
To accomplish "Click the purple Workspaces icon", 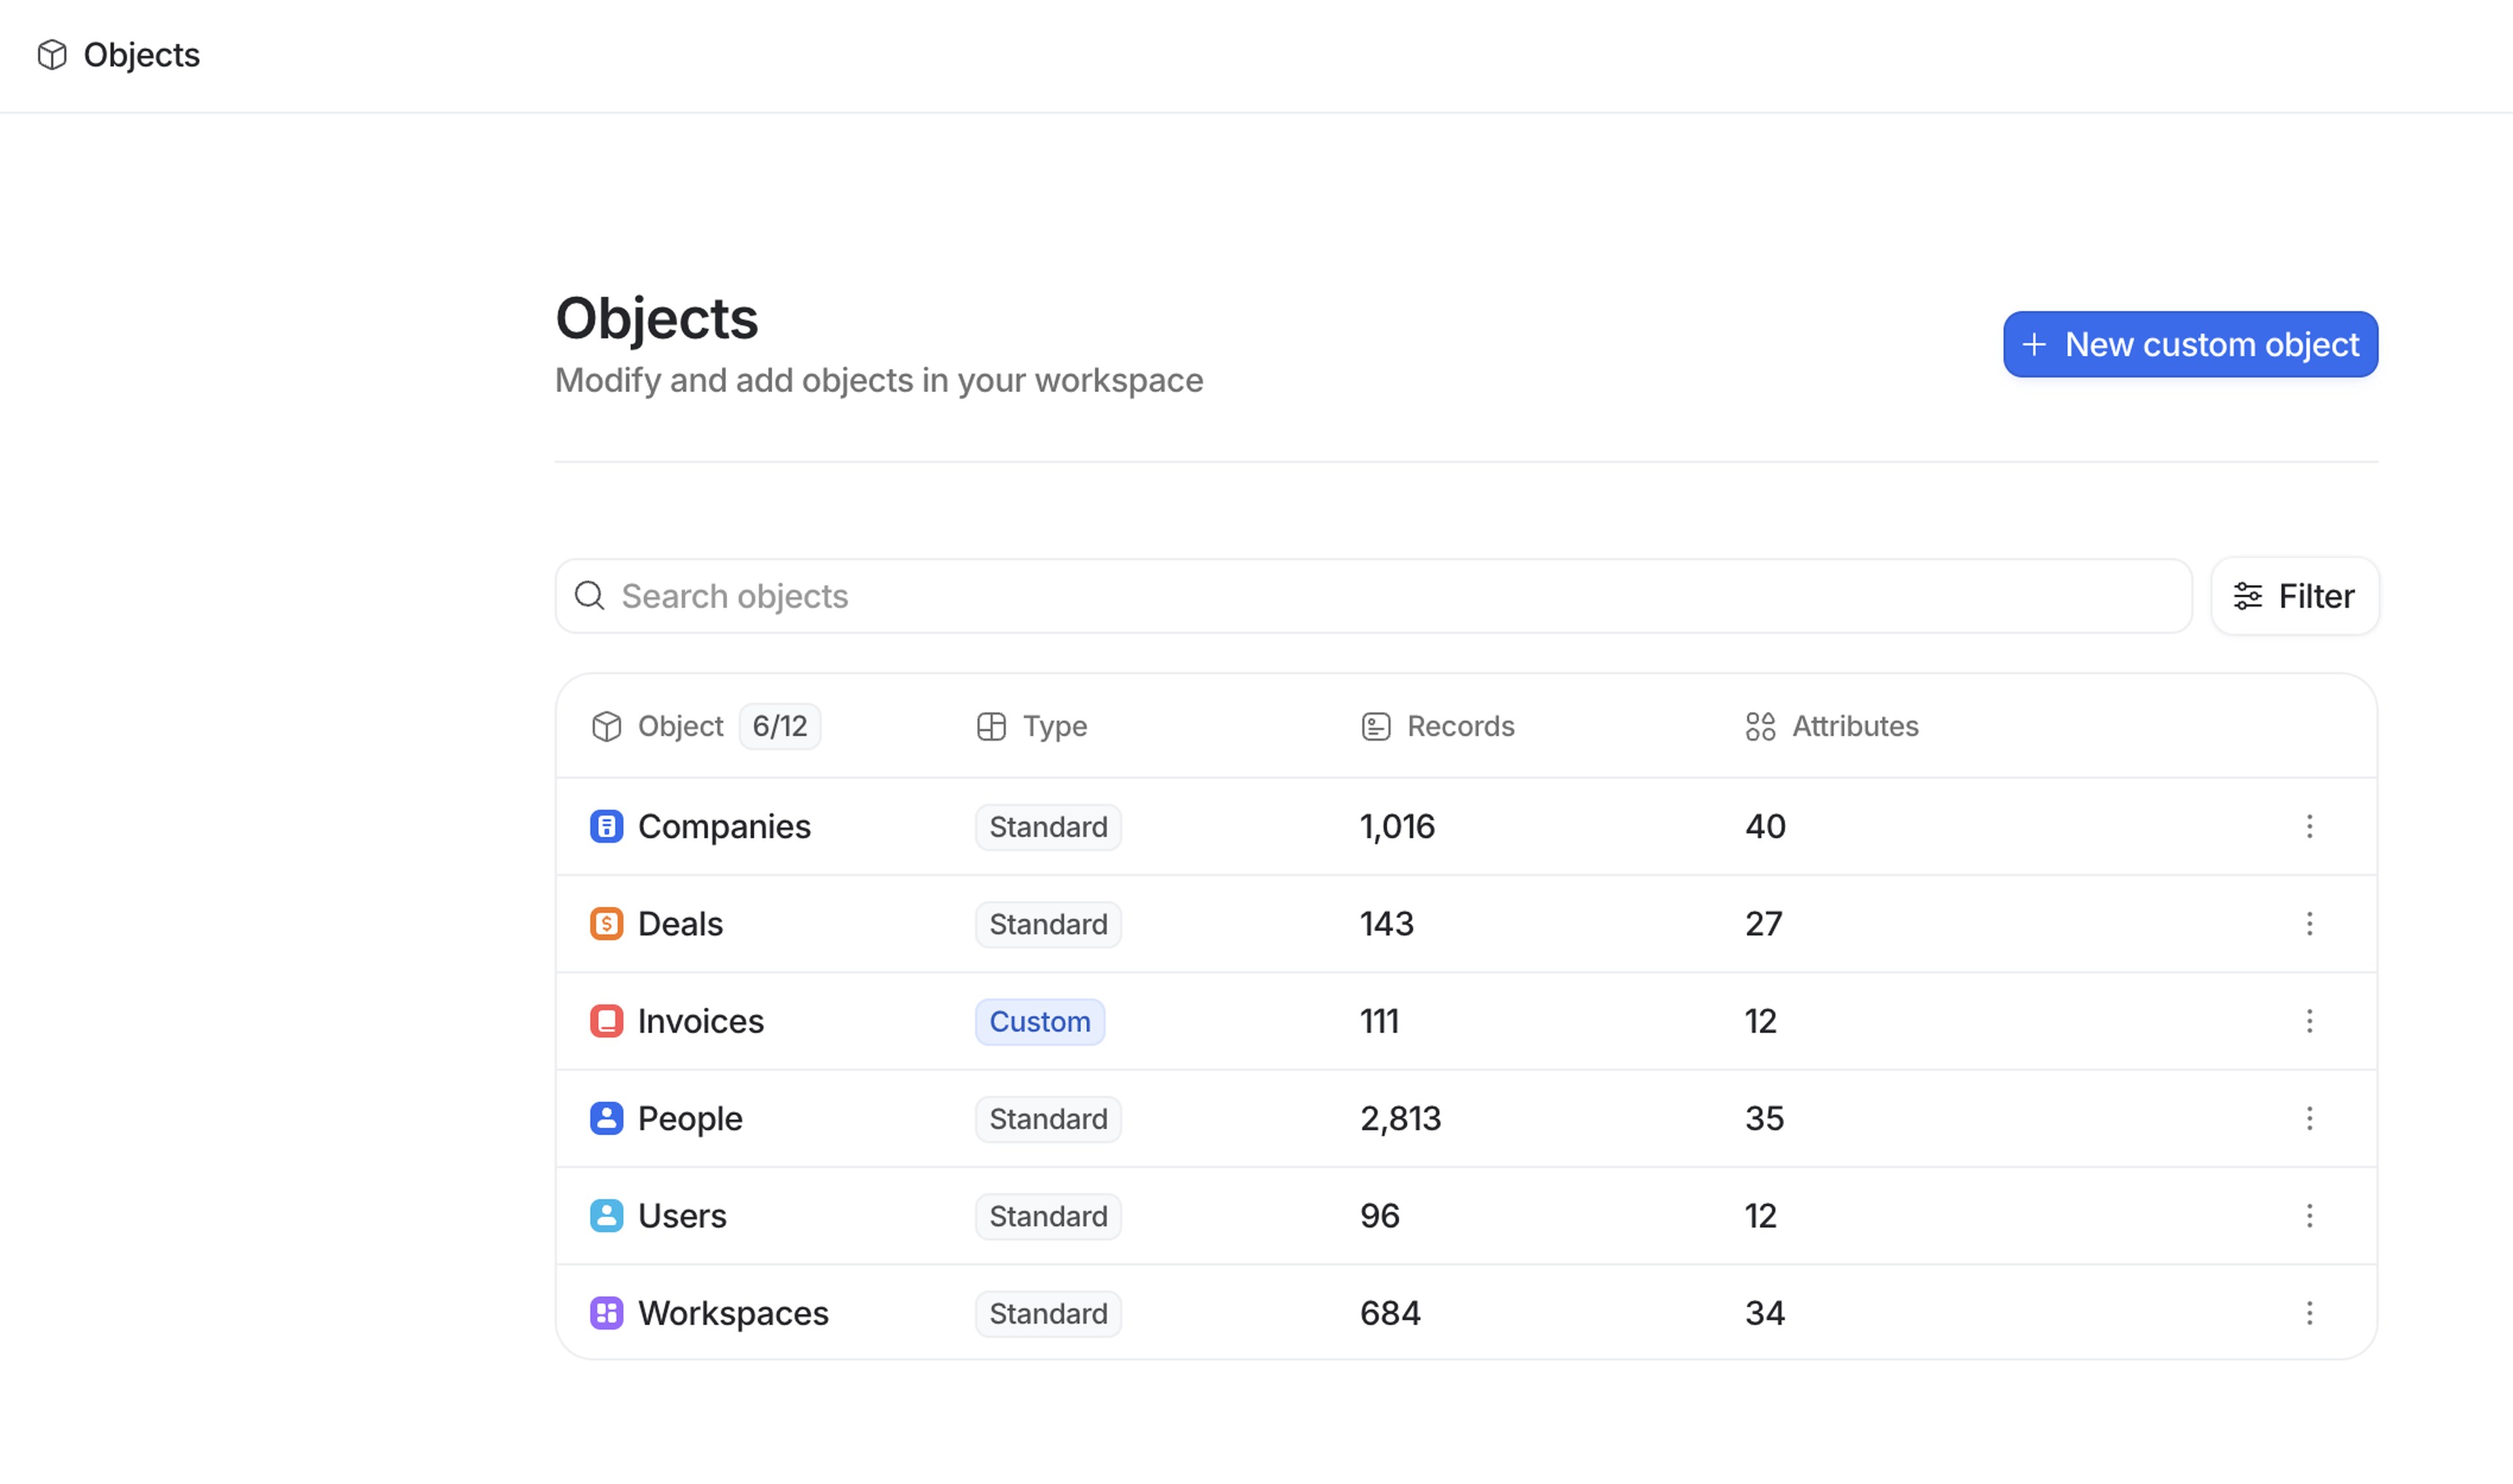I will click(606, 1312).
